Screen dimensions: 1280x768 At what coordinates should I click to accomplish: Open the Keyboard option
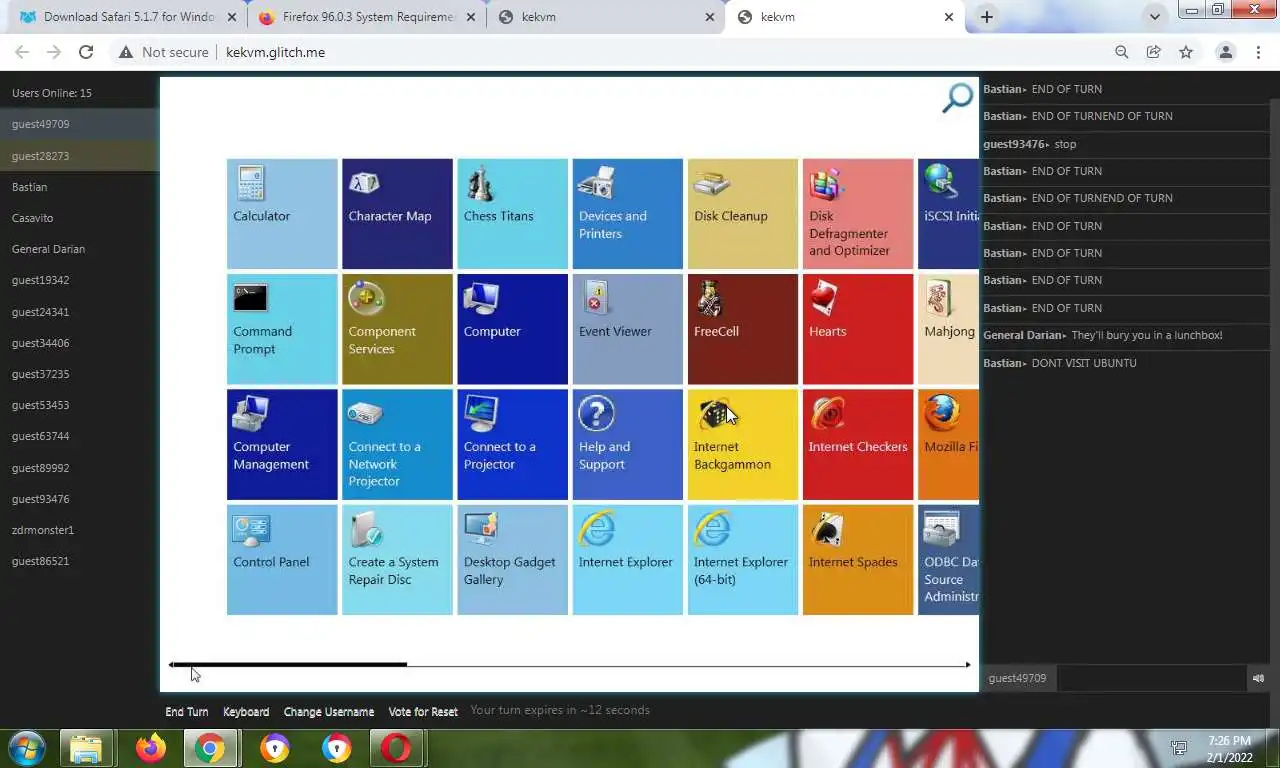[246, 712]
